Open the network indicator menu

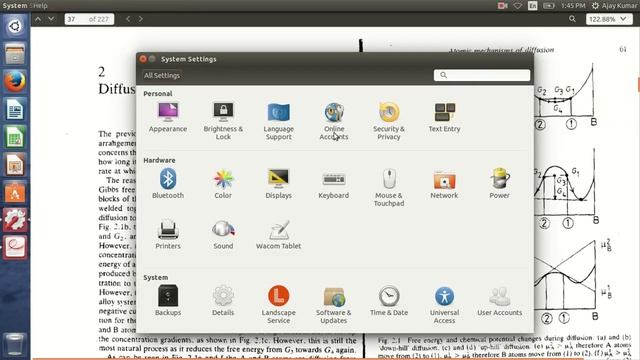pos(518,6)
